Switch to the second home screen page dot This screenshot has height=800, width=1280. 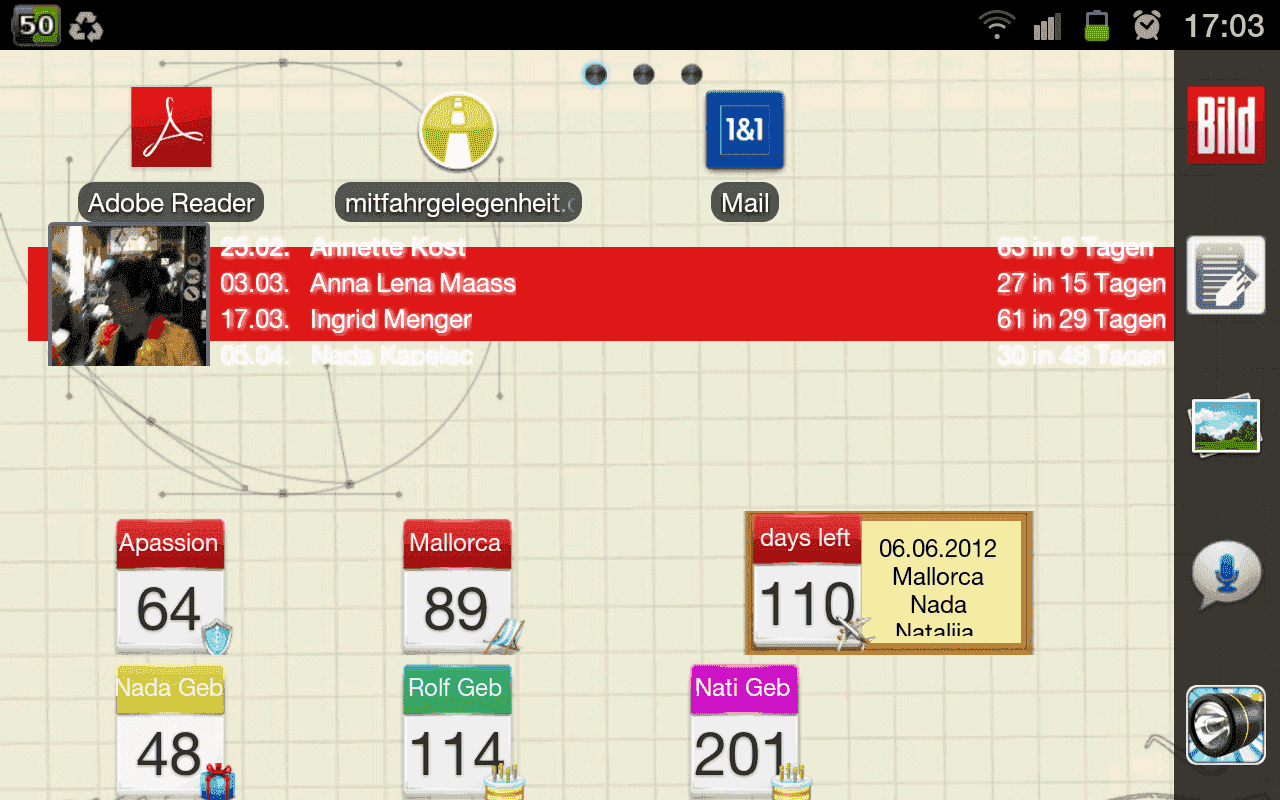tap(644, 75)
